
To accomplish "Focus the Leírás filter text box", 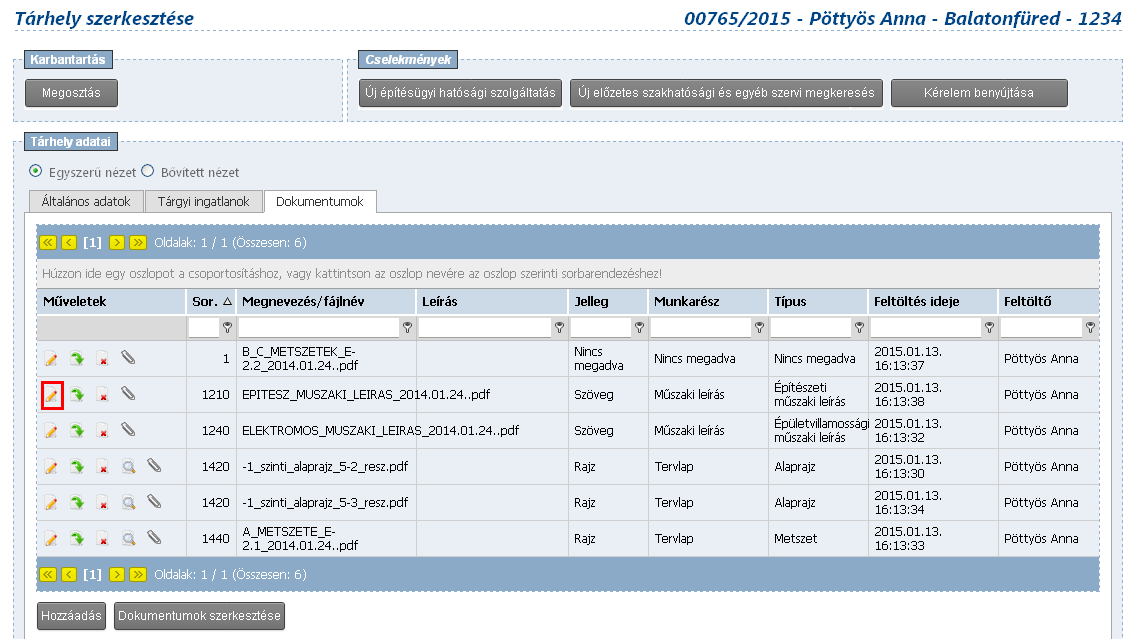I will pyautogui.click(x=485, y=328).
